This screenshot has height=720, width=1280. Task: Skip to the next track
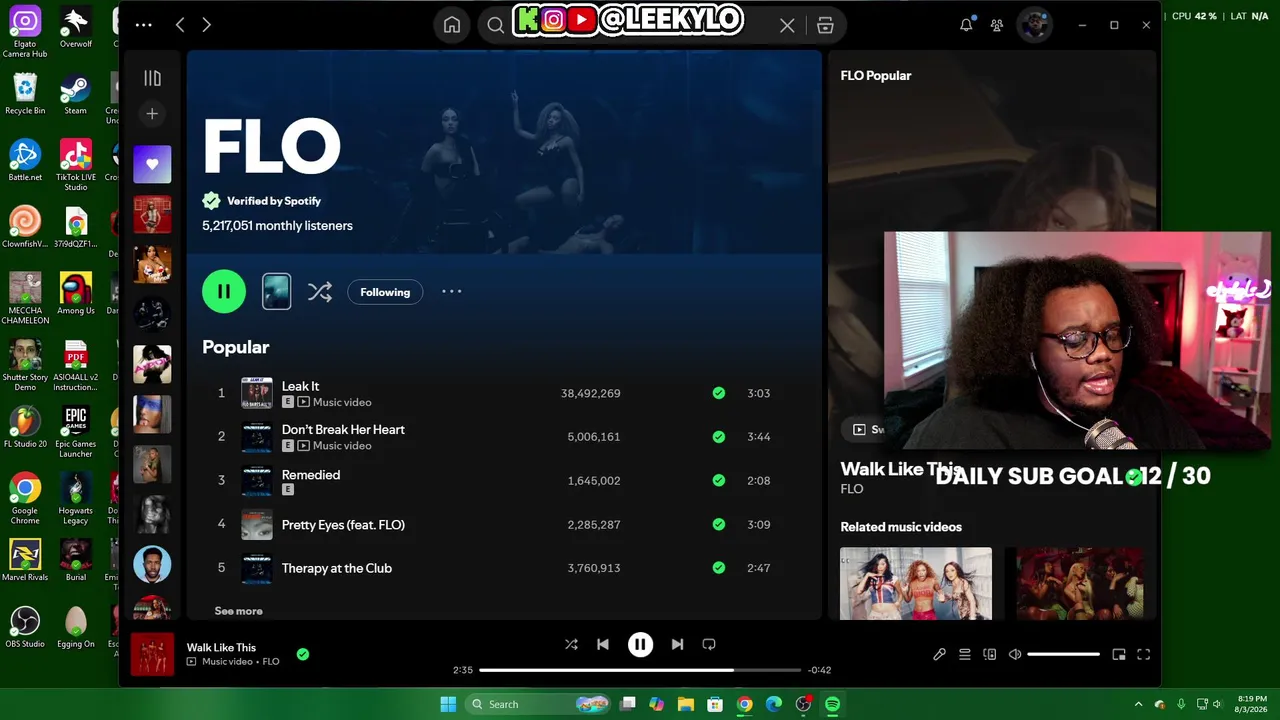tap(677, 645)
